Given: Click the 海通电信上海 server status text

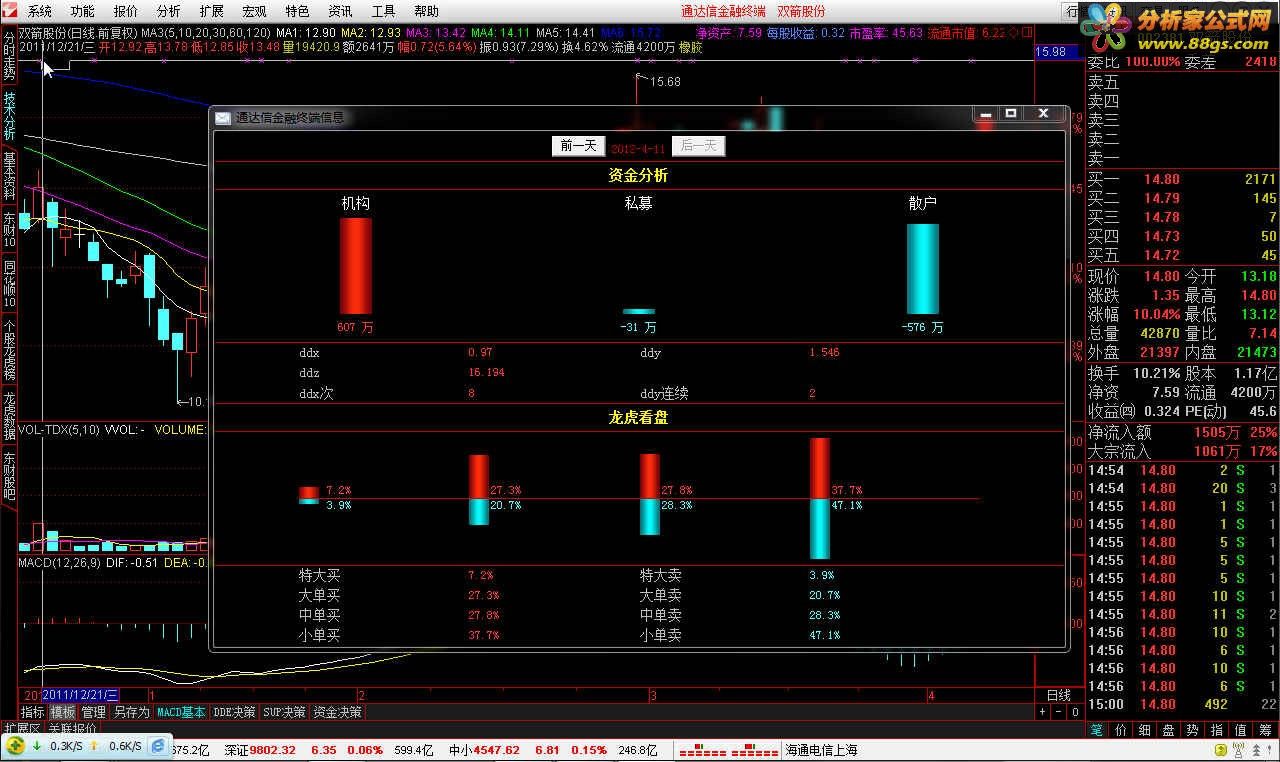Looking at the screenshot, I should click(x=821, y=750).
